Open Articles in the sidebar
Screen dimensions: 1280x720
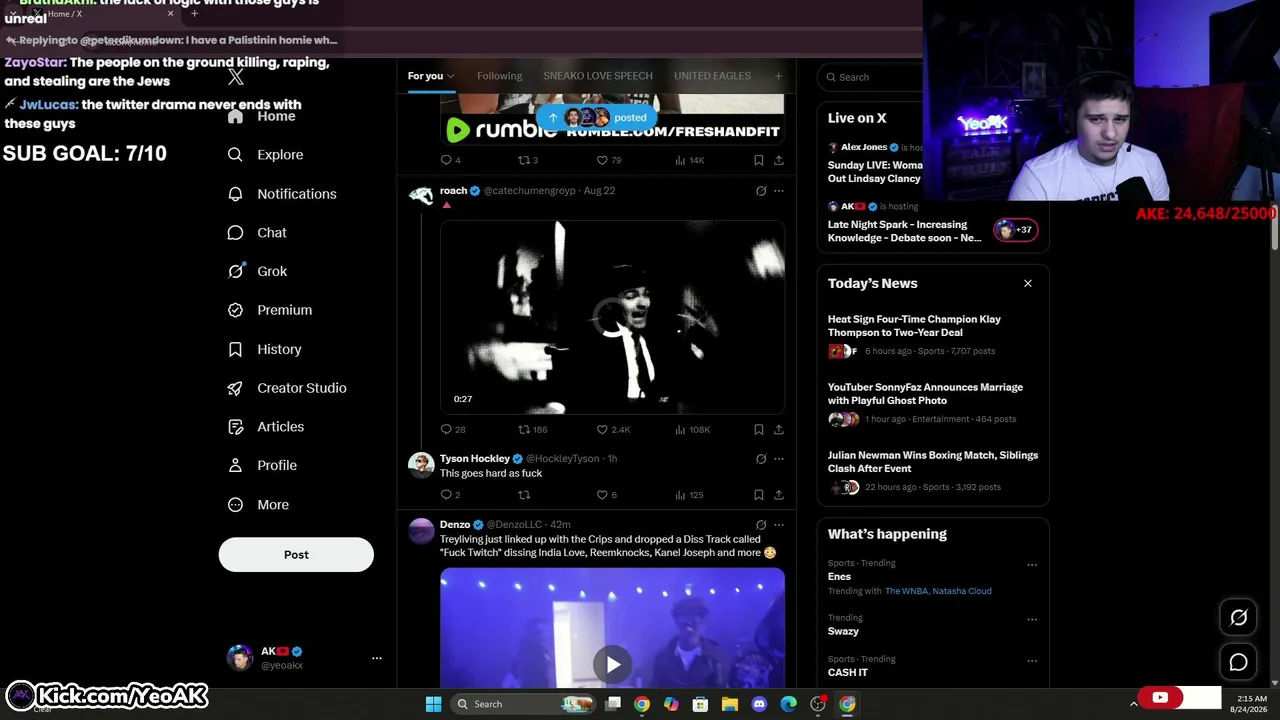(266, 427)
